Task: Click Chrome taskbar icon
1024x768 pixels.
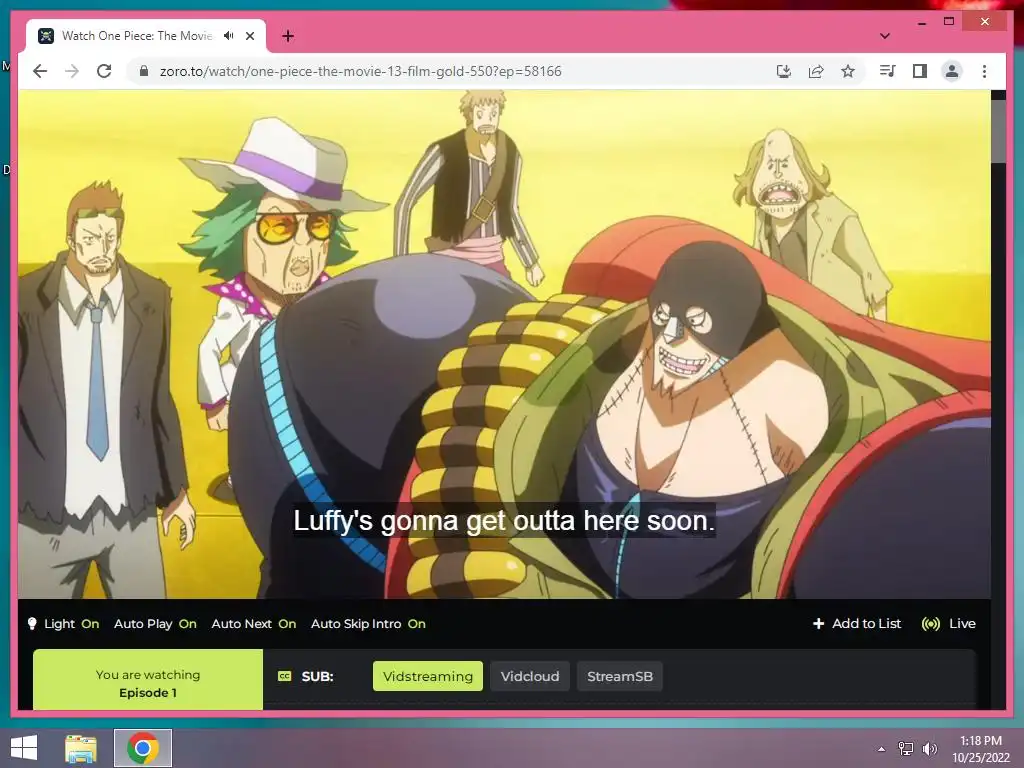Action: [143, 748]
